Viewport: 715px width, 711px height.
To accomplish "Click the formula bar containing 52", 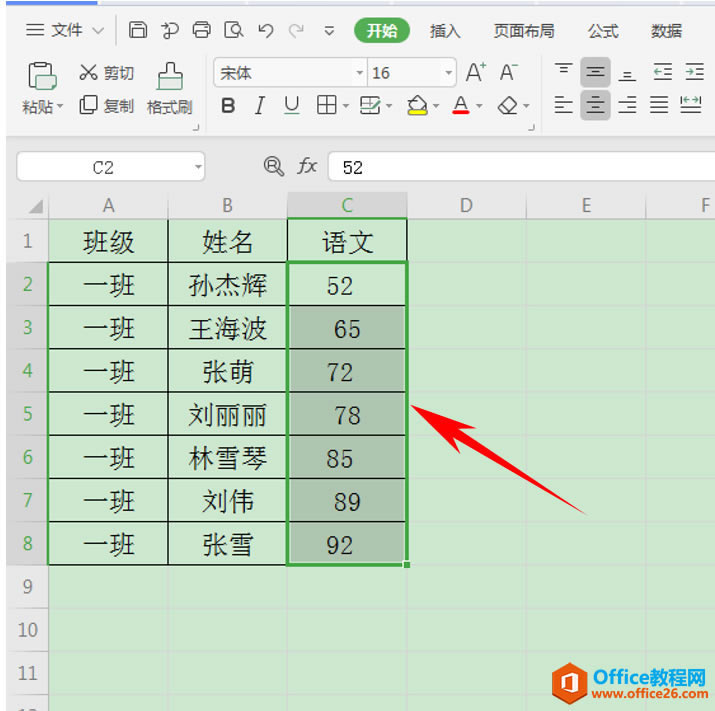I will 521,167.
